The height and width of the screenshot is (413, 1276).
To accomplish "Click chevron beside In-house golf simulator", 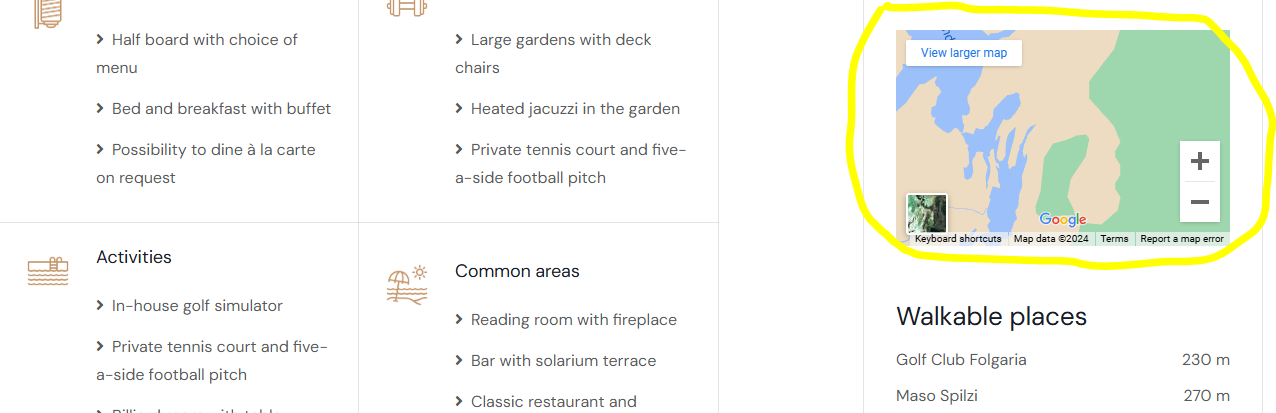I will pyautogui.click(x=101, y=306).
